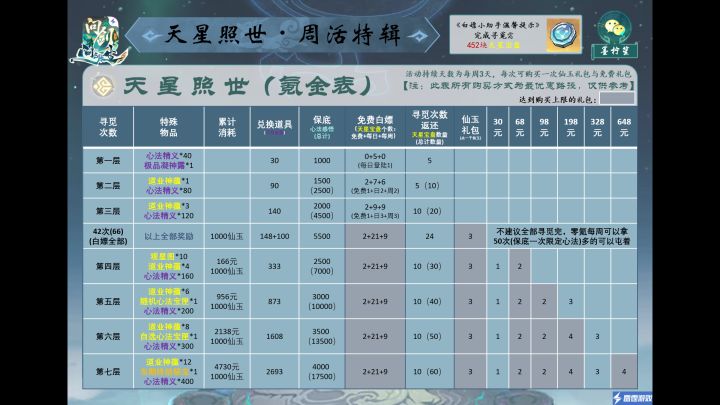Click the 天星照世（氪金表）heading
720x405 pixels.
pyautogui.click(x=248, y=86)
